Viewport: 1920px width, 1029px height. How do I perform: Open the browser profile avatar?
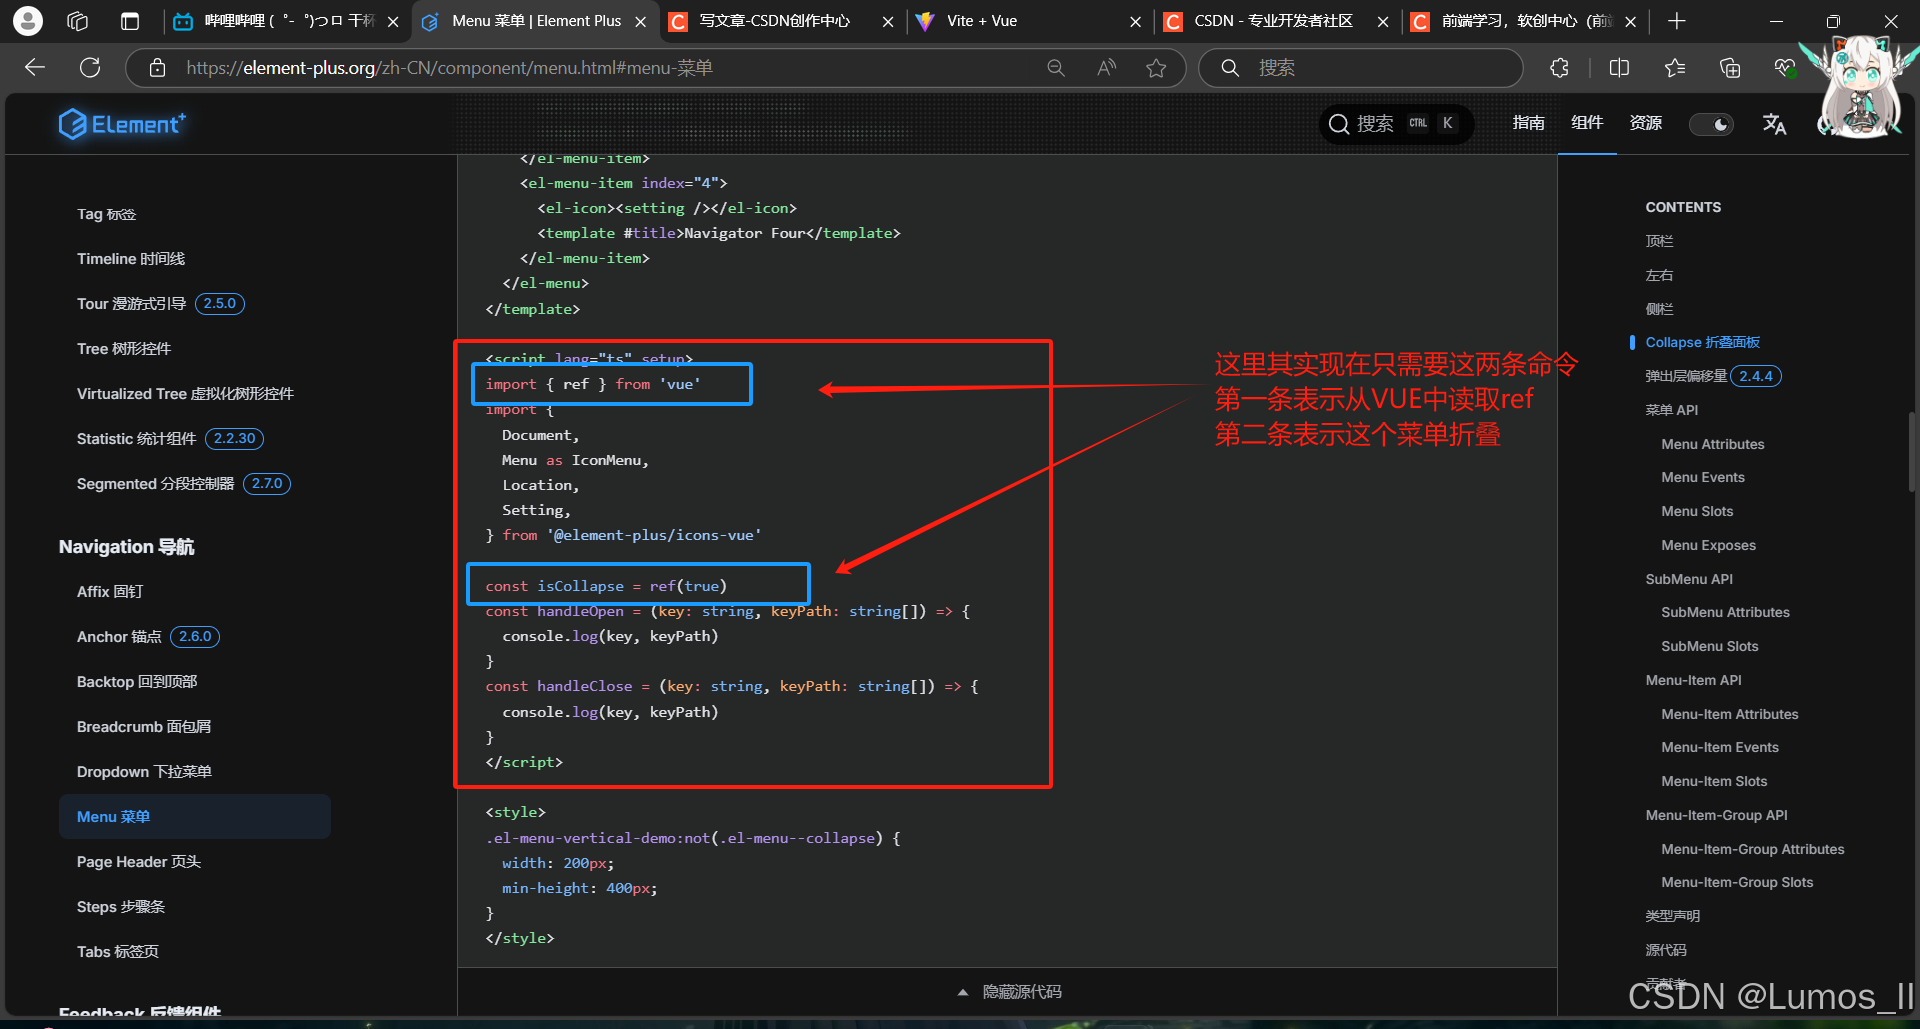(28, 21)
